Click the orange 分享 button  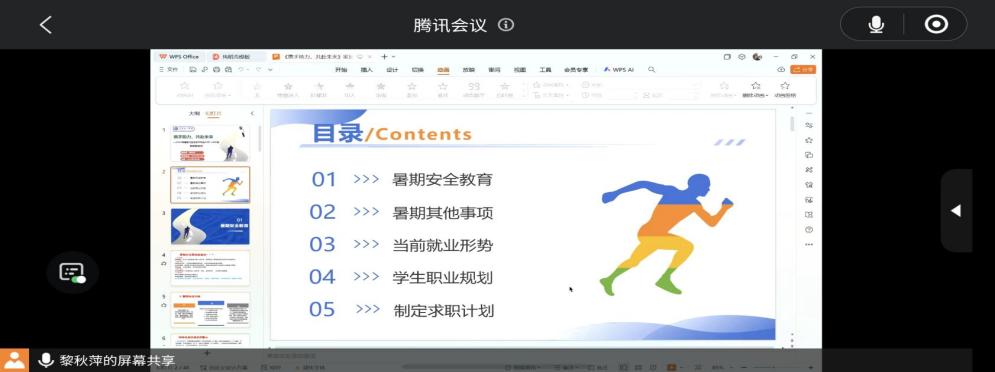[803, 69]
